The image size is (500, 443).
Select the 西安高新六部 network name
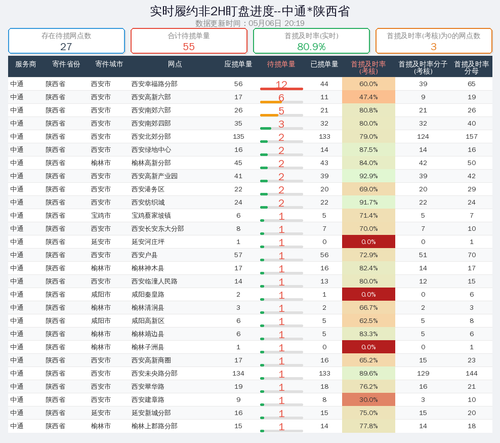coord(151,97)
